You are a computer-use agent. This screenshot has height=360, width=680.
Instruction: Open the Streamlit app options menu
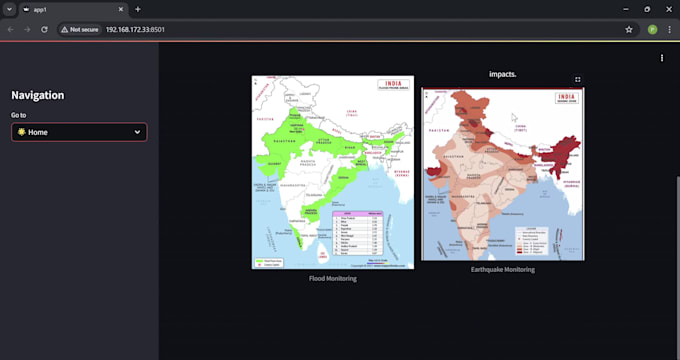coord(662,58)
